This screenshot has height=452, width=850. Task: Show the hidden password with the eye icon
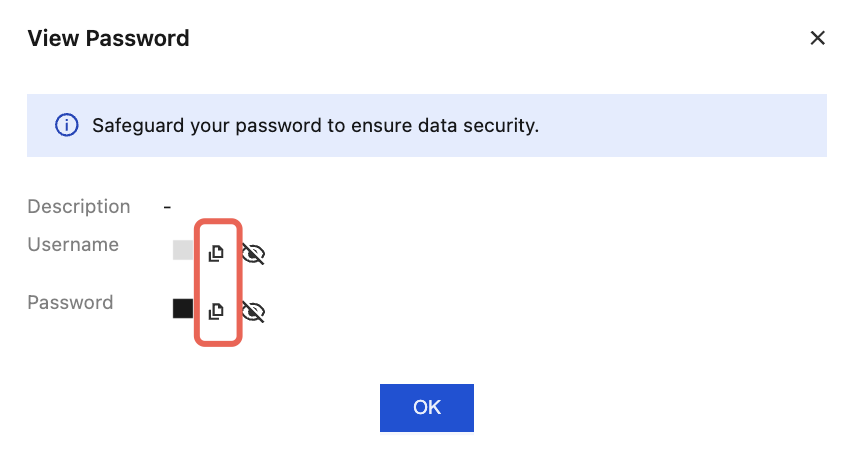254,312
